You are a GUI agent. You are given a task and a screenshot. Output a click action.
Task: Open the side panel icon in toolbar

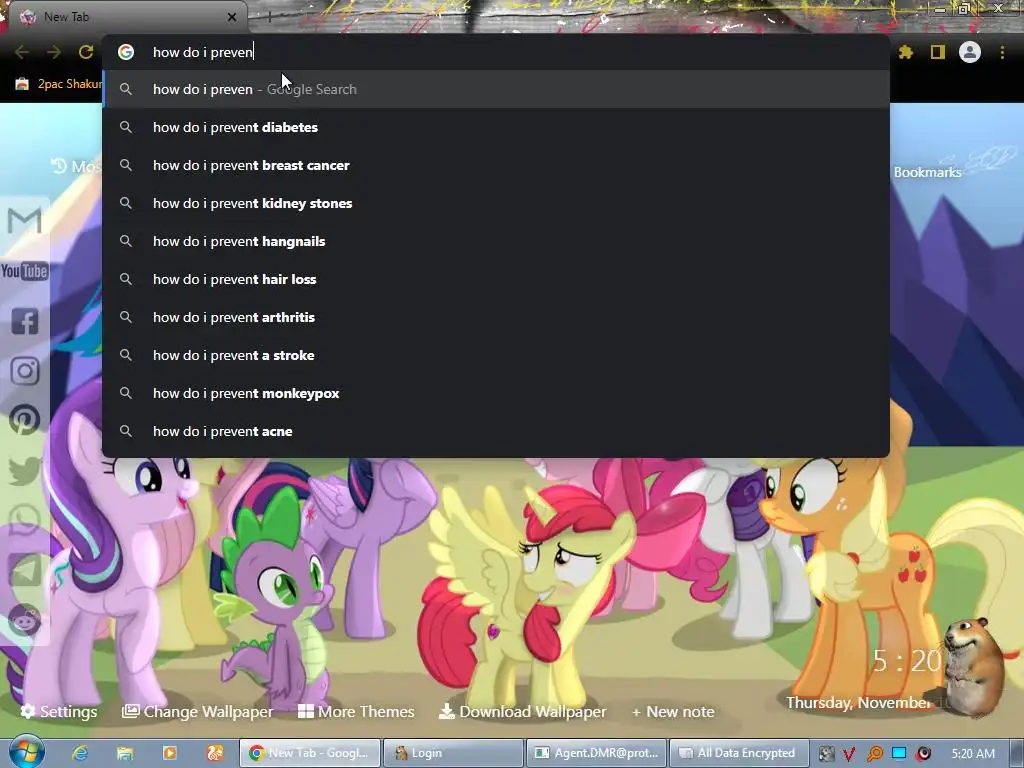pos(938,52)
